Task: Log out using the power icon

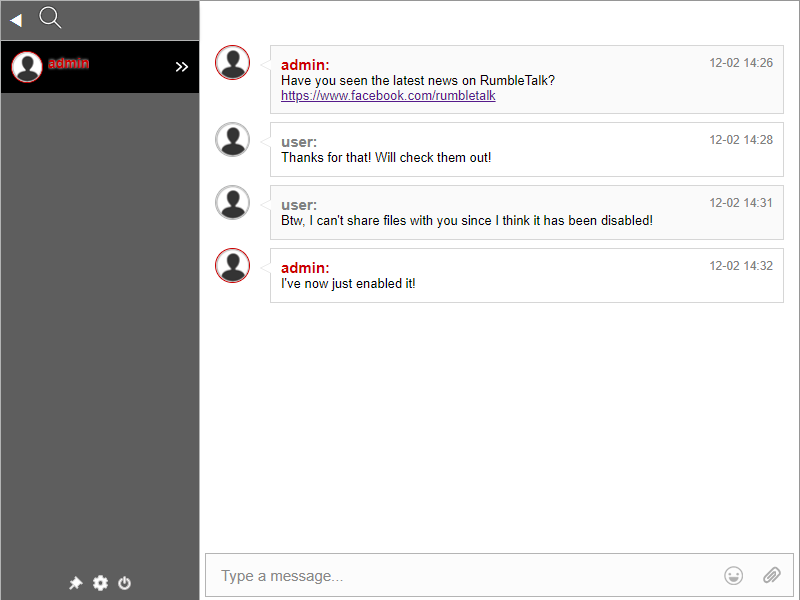Action: [125, 583]
